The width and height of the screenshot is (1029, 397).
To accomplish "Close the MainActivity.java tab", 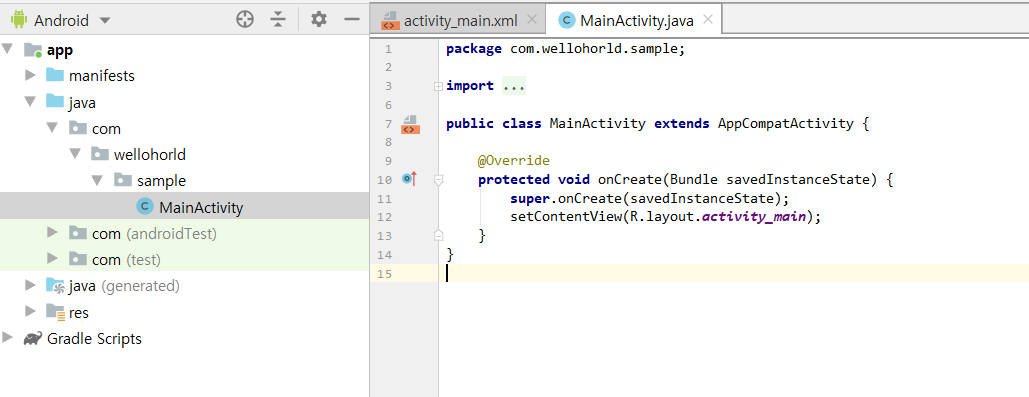I will 707,20.
